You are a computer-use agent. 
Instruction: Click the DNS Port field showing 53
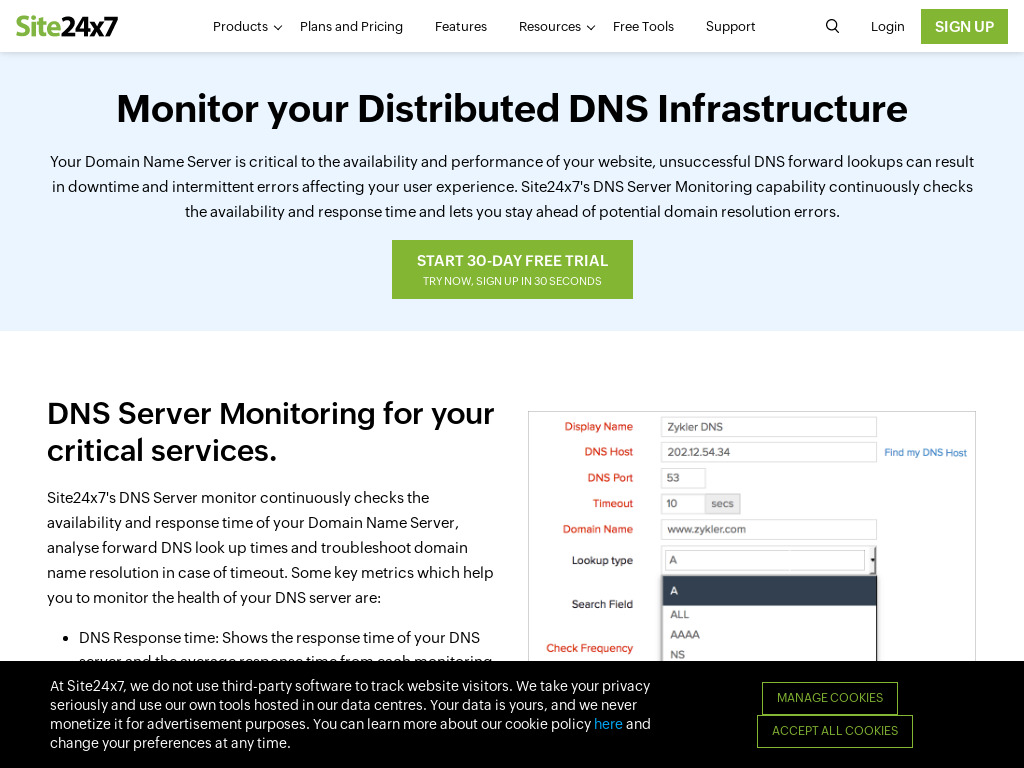coord(683,477)
